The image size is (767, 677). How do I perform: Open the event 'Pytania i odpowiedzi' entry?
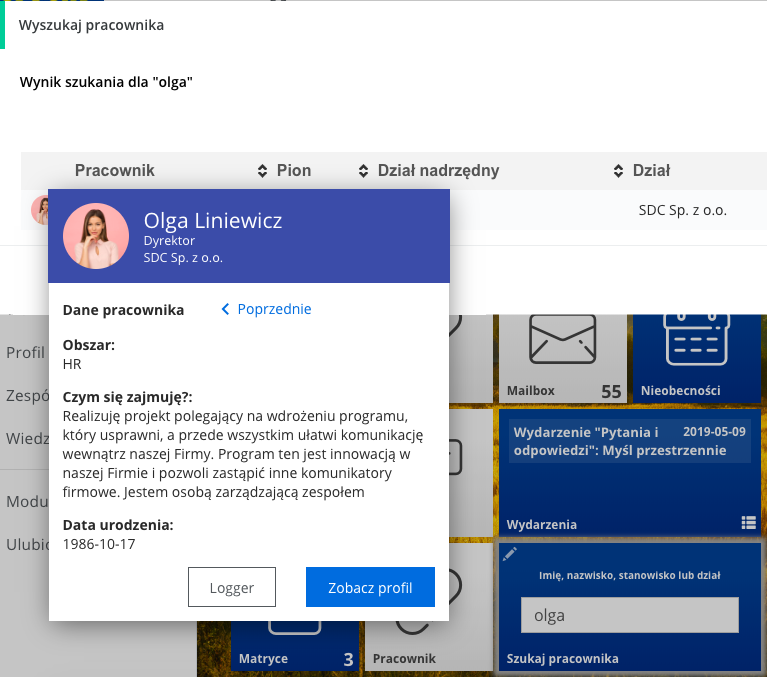click(x=630, y=441)
